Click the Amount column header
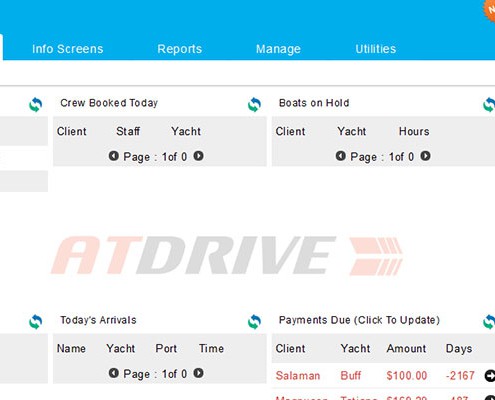The height and width of the screenshot is (400, 495). (406, 348)
